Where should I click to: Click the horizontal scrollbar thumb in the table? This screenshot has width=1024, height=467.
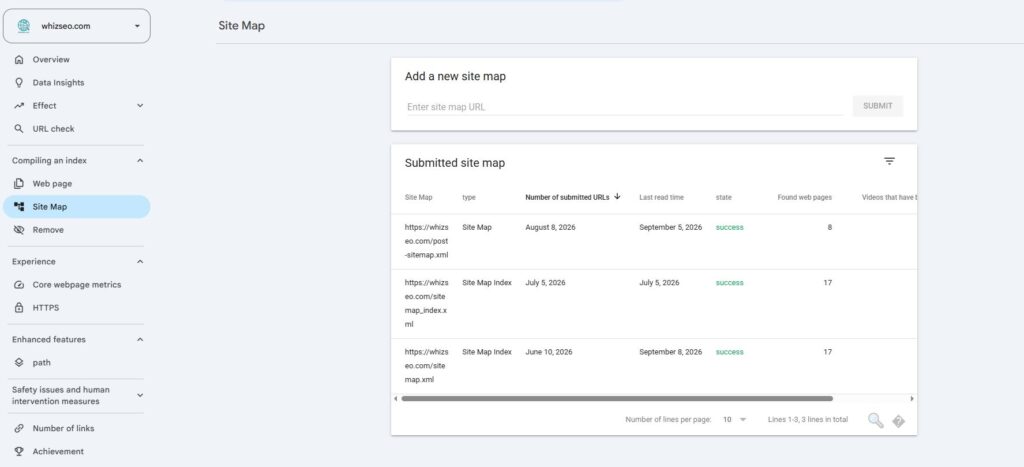617,398
